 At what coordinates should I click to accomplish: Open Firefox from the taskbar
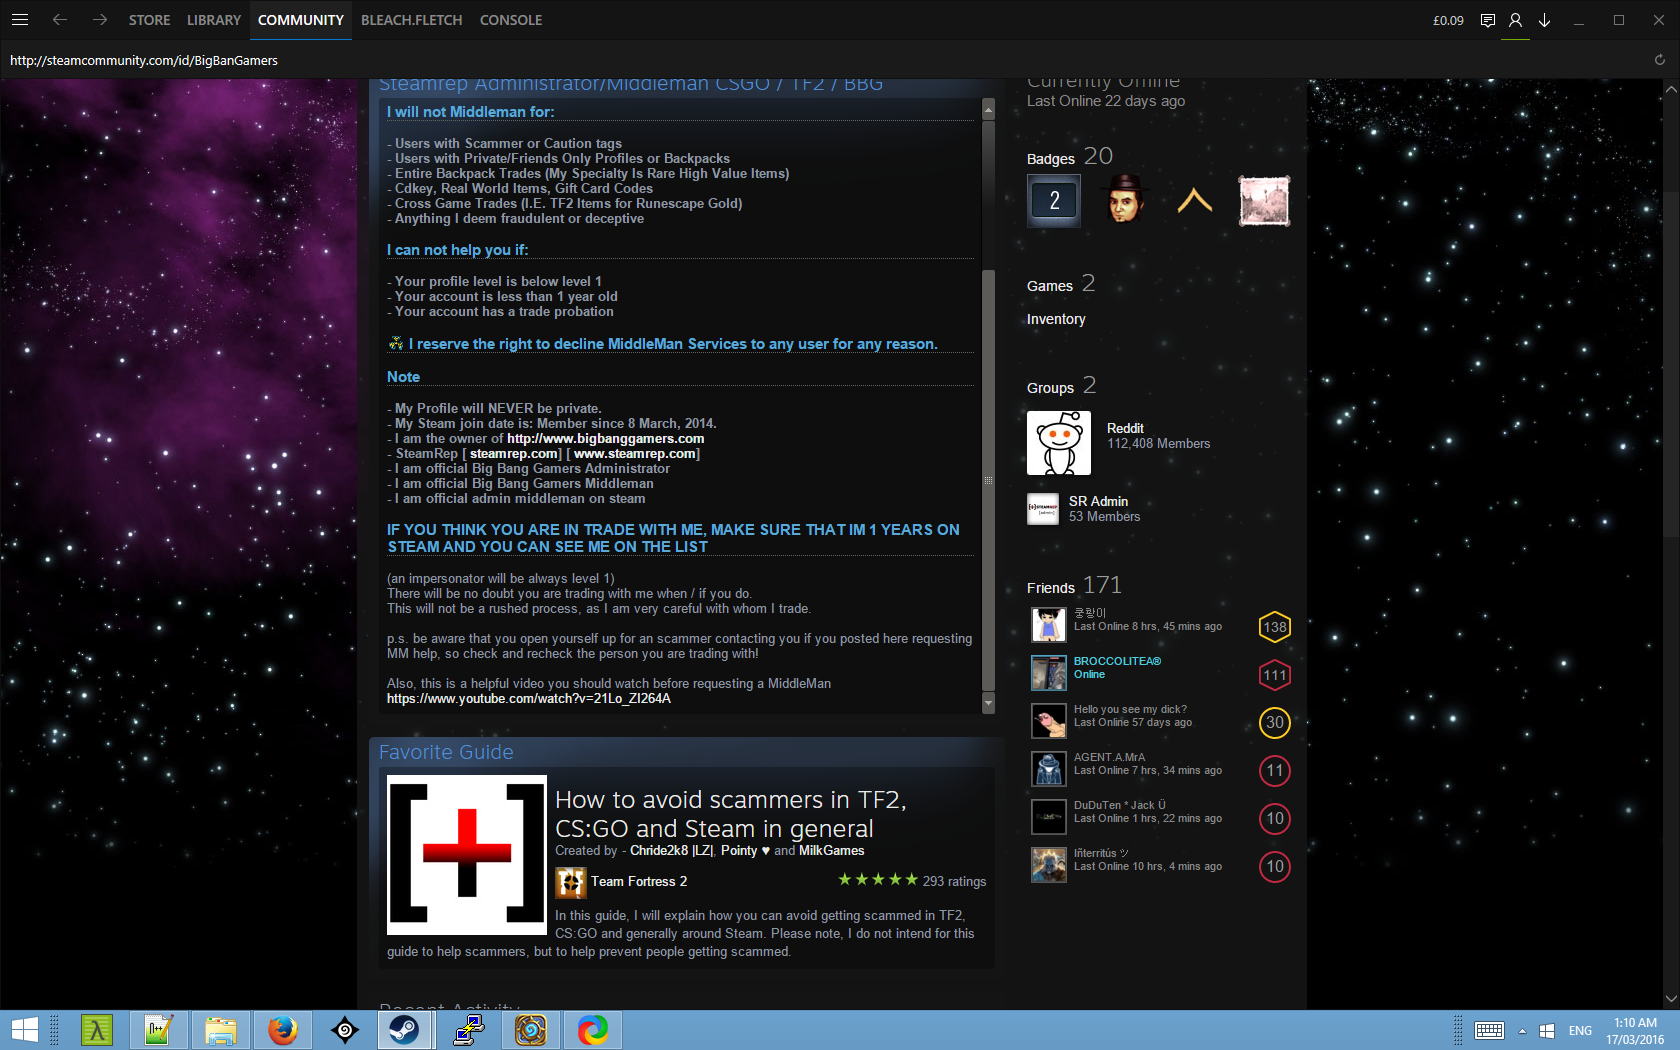[x=282, y=1029]
